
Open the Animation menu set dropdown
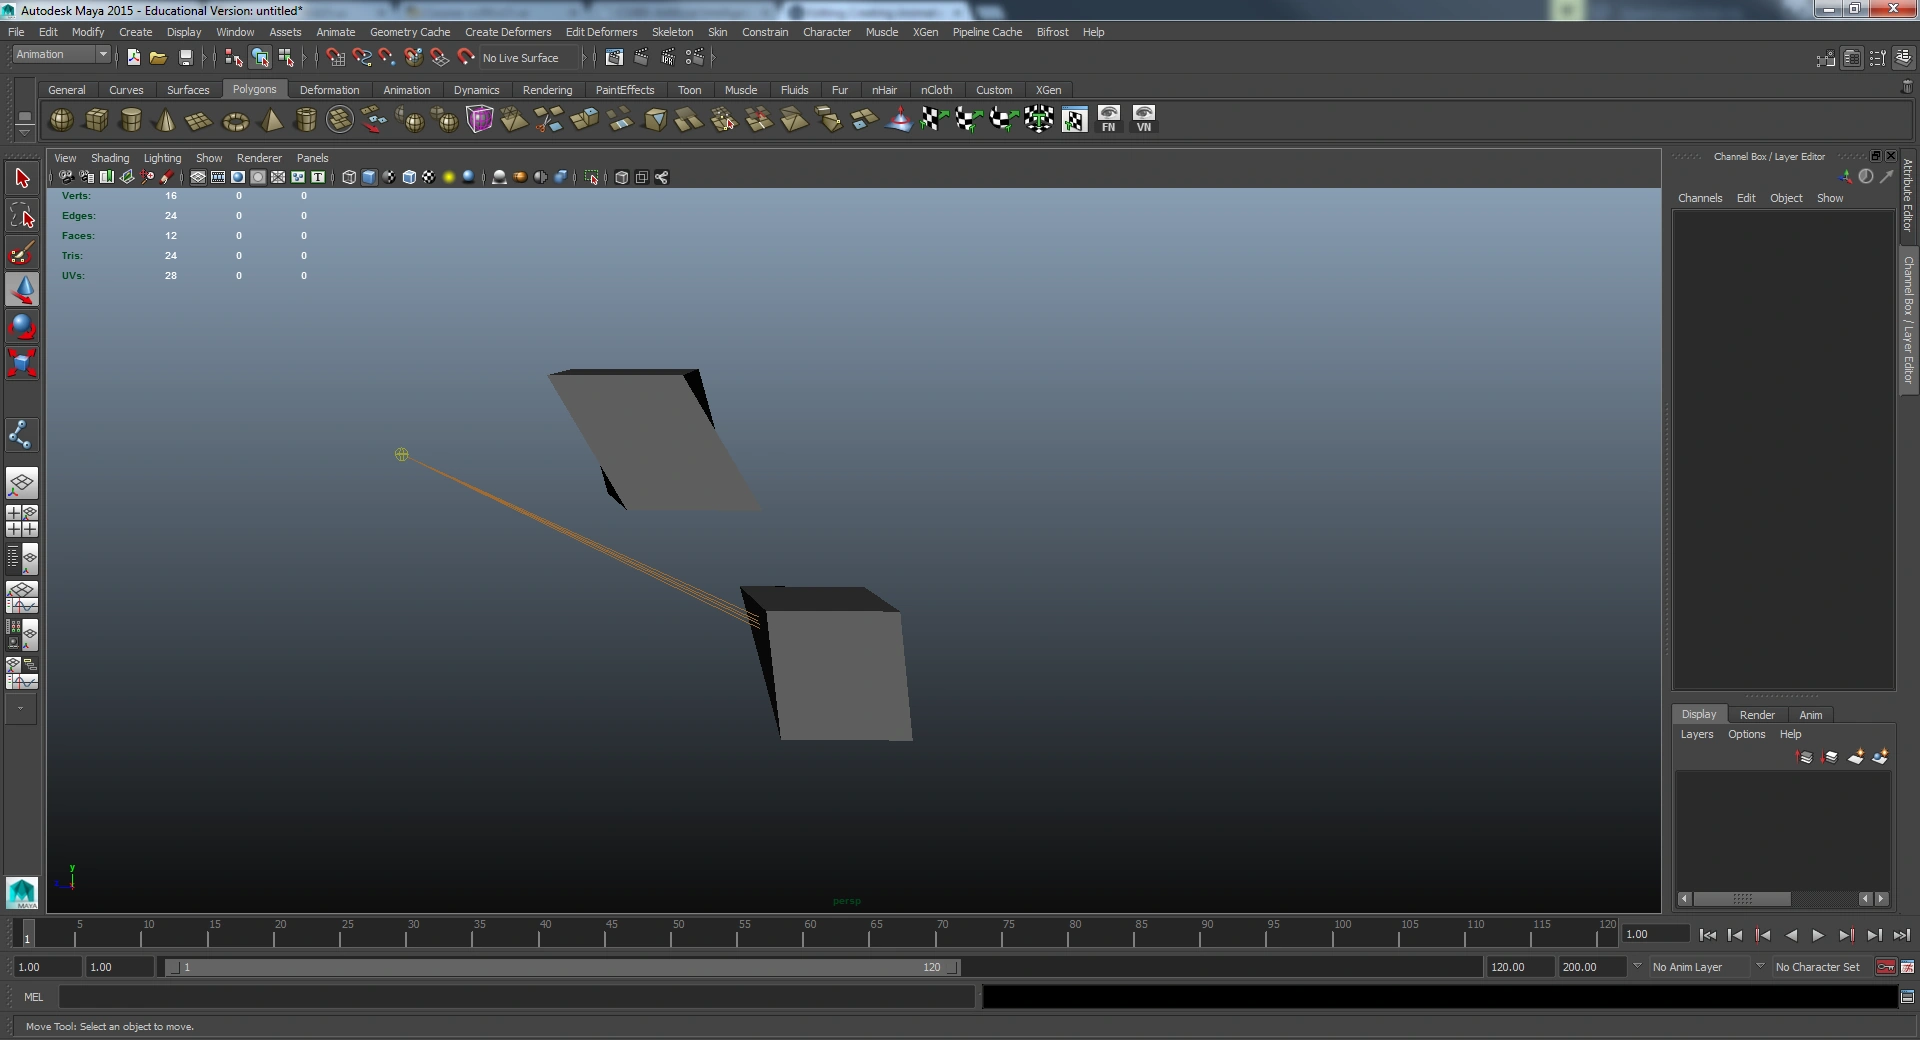point(61,55)
